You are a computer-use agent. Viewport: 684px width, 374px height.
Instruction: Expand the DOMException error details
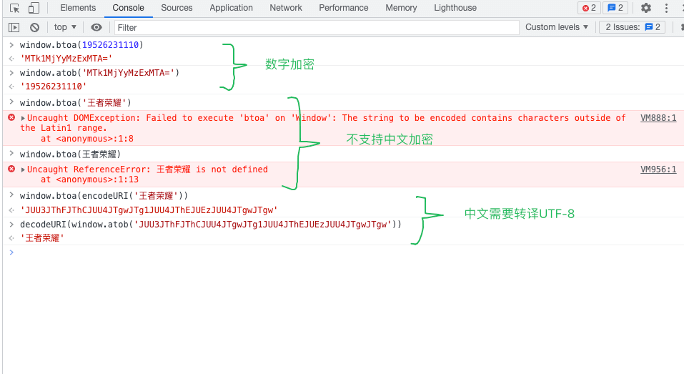pos(23,118)
